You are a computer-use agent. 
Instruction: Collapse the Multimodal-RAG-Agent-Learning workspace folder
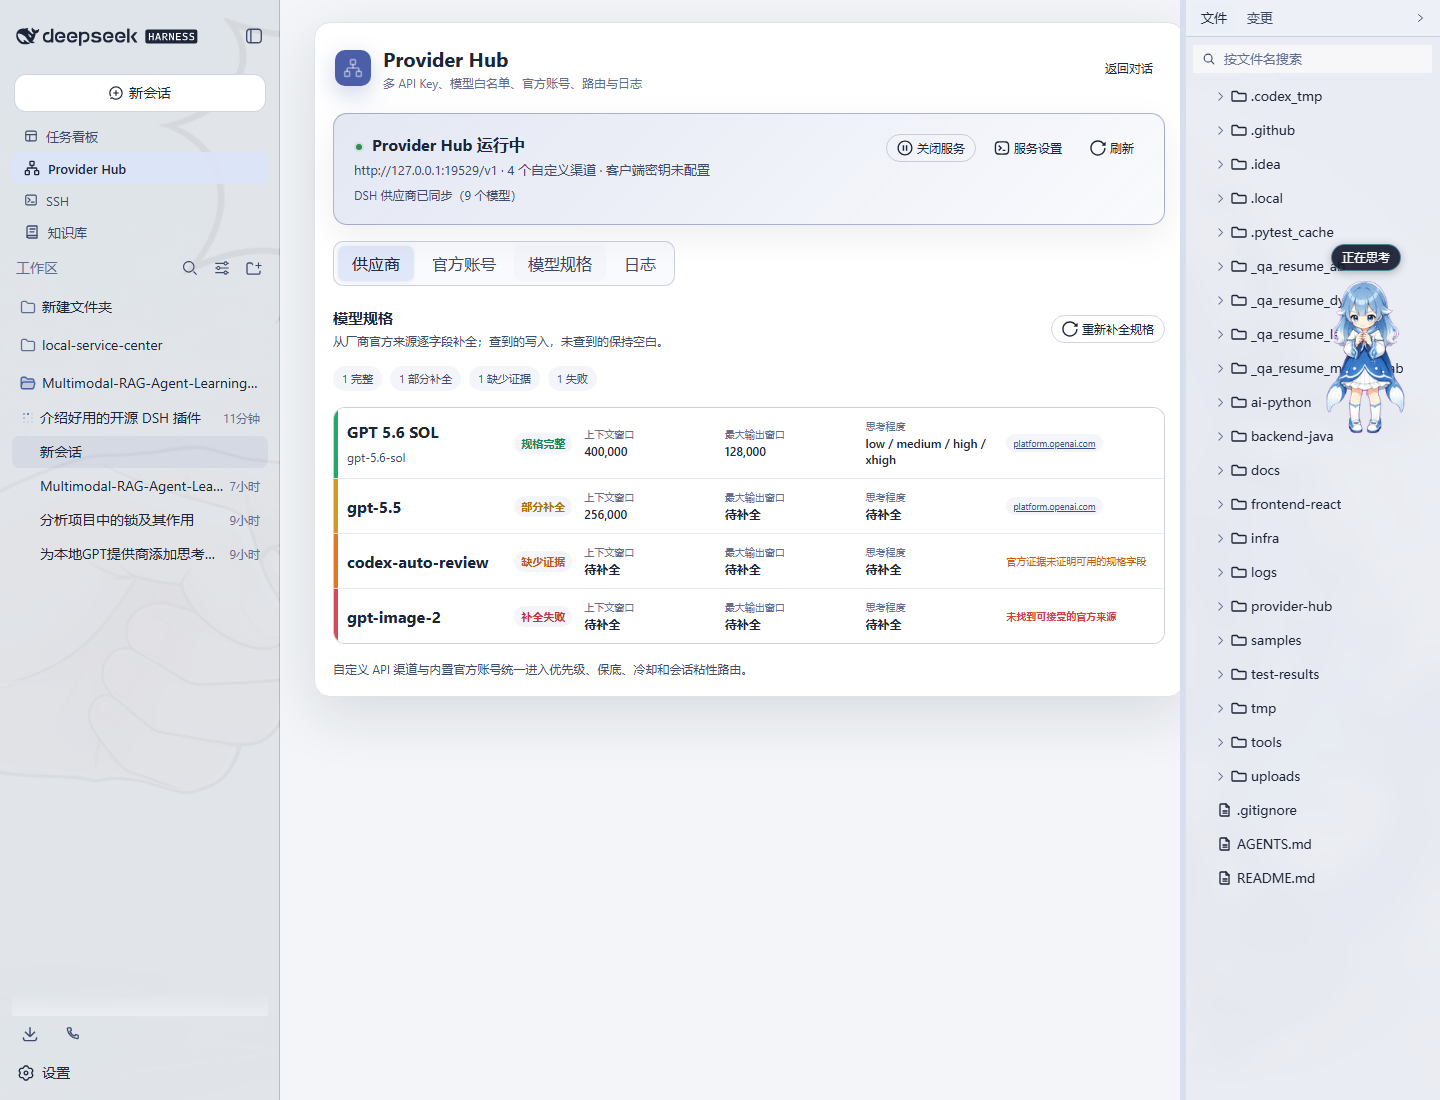pos(140,383)
